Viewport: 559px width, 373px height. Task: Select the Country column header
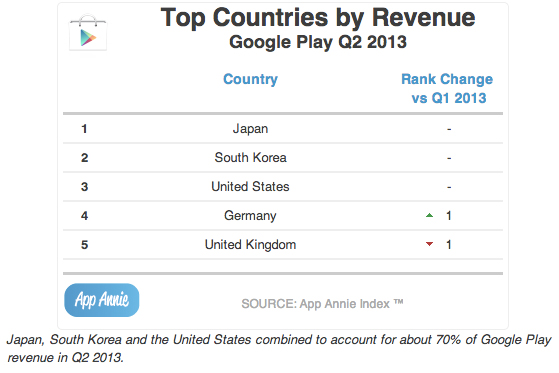(250, 79)
